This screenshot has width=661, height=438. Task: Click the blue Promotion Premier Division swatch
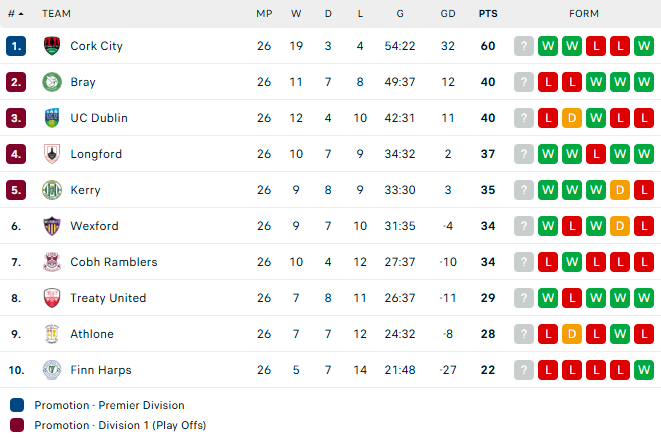(17, 405)
